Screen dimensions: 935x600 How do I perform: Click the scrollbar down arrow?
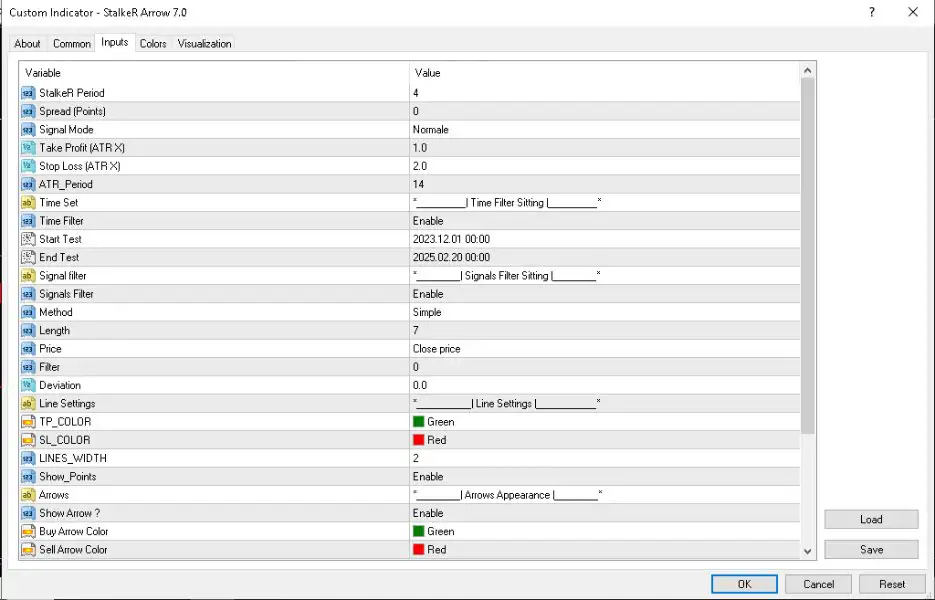808,551
